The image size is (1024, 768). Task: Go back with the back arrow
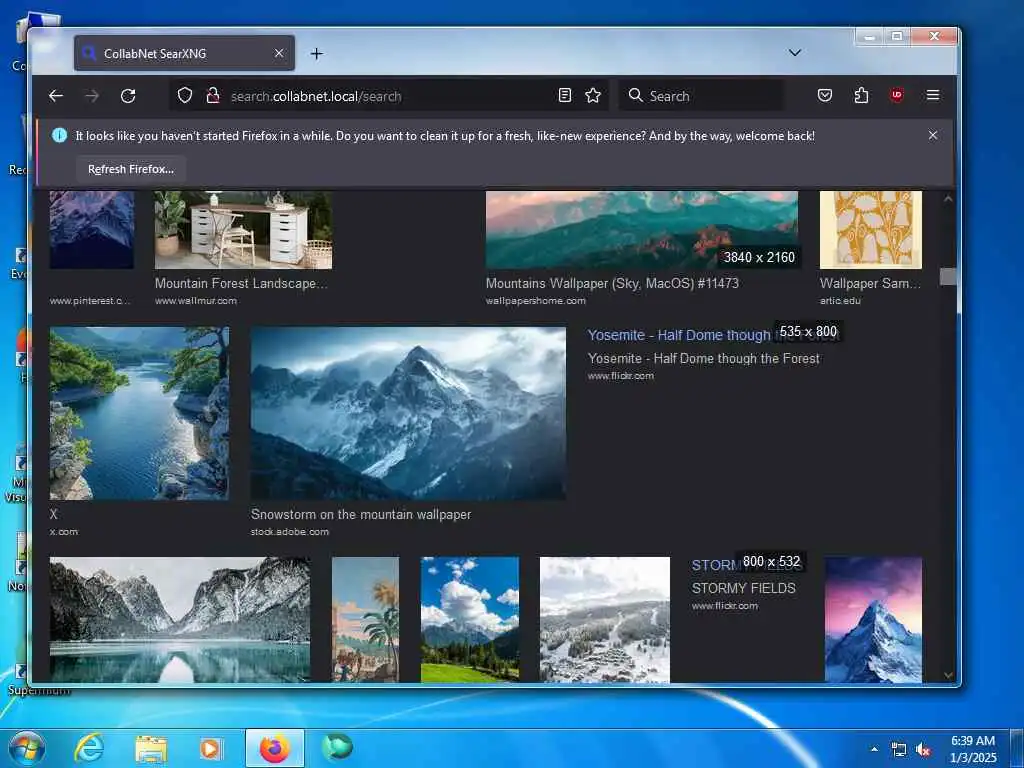click(x=56, y=96)
